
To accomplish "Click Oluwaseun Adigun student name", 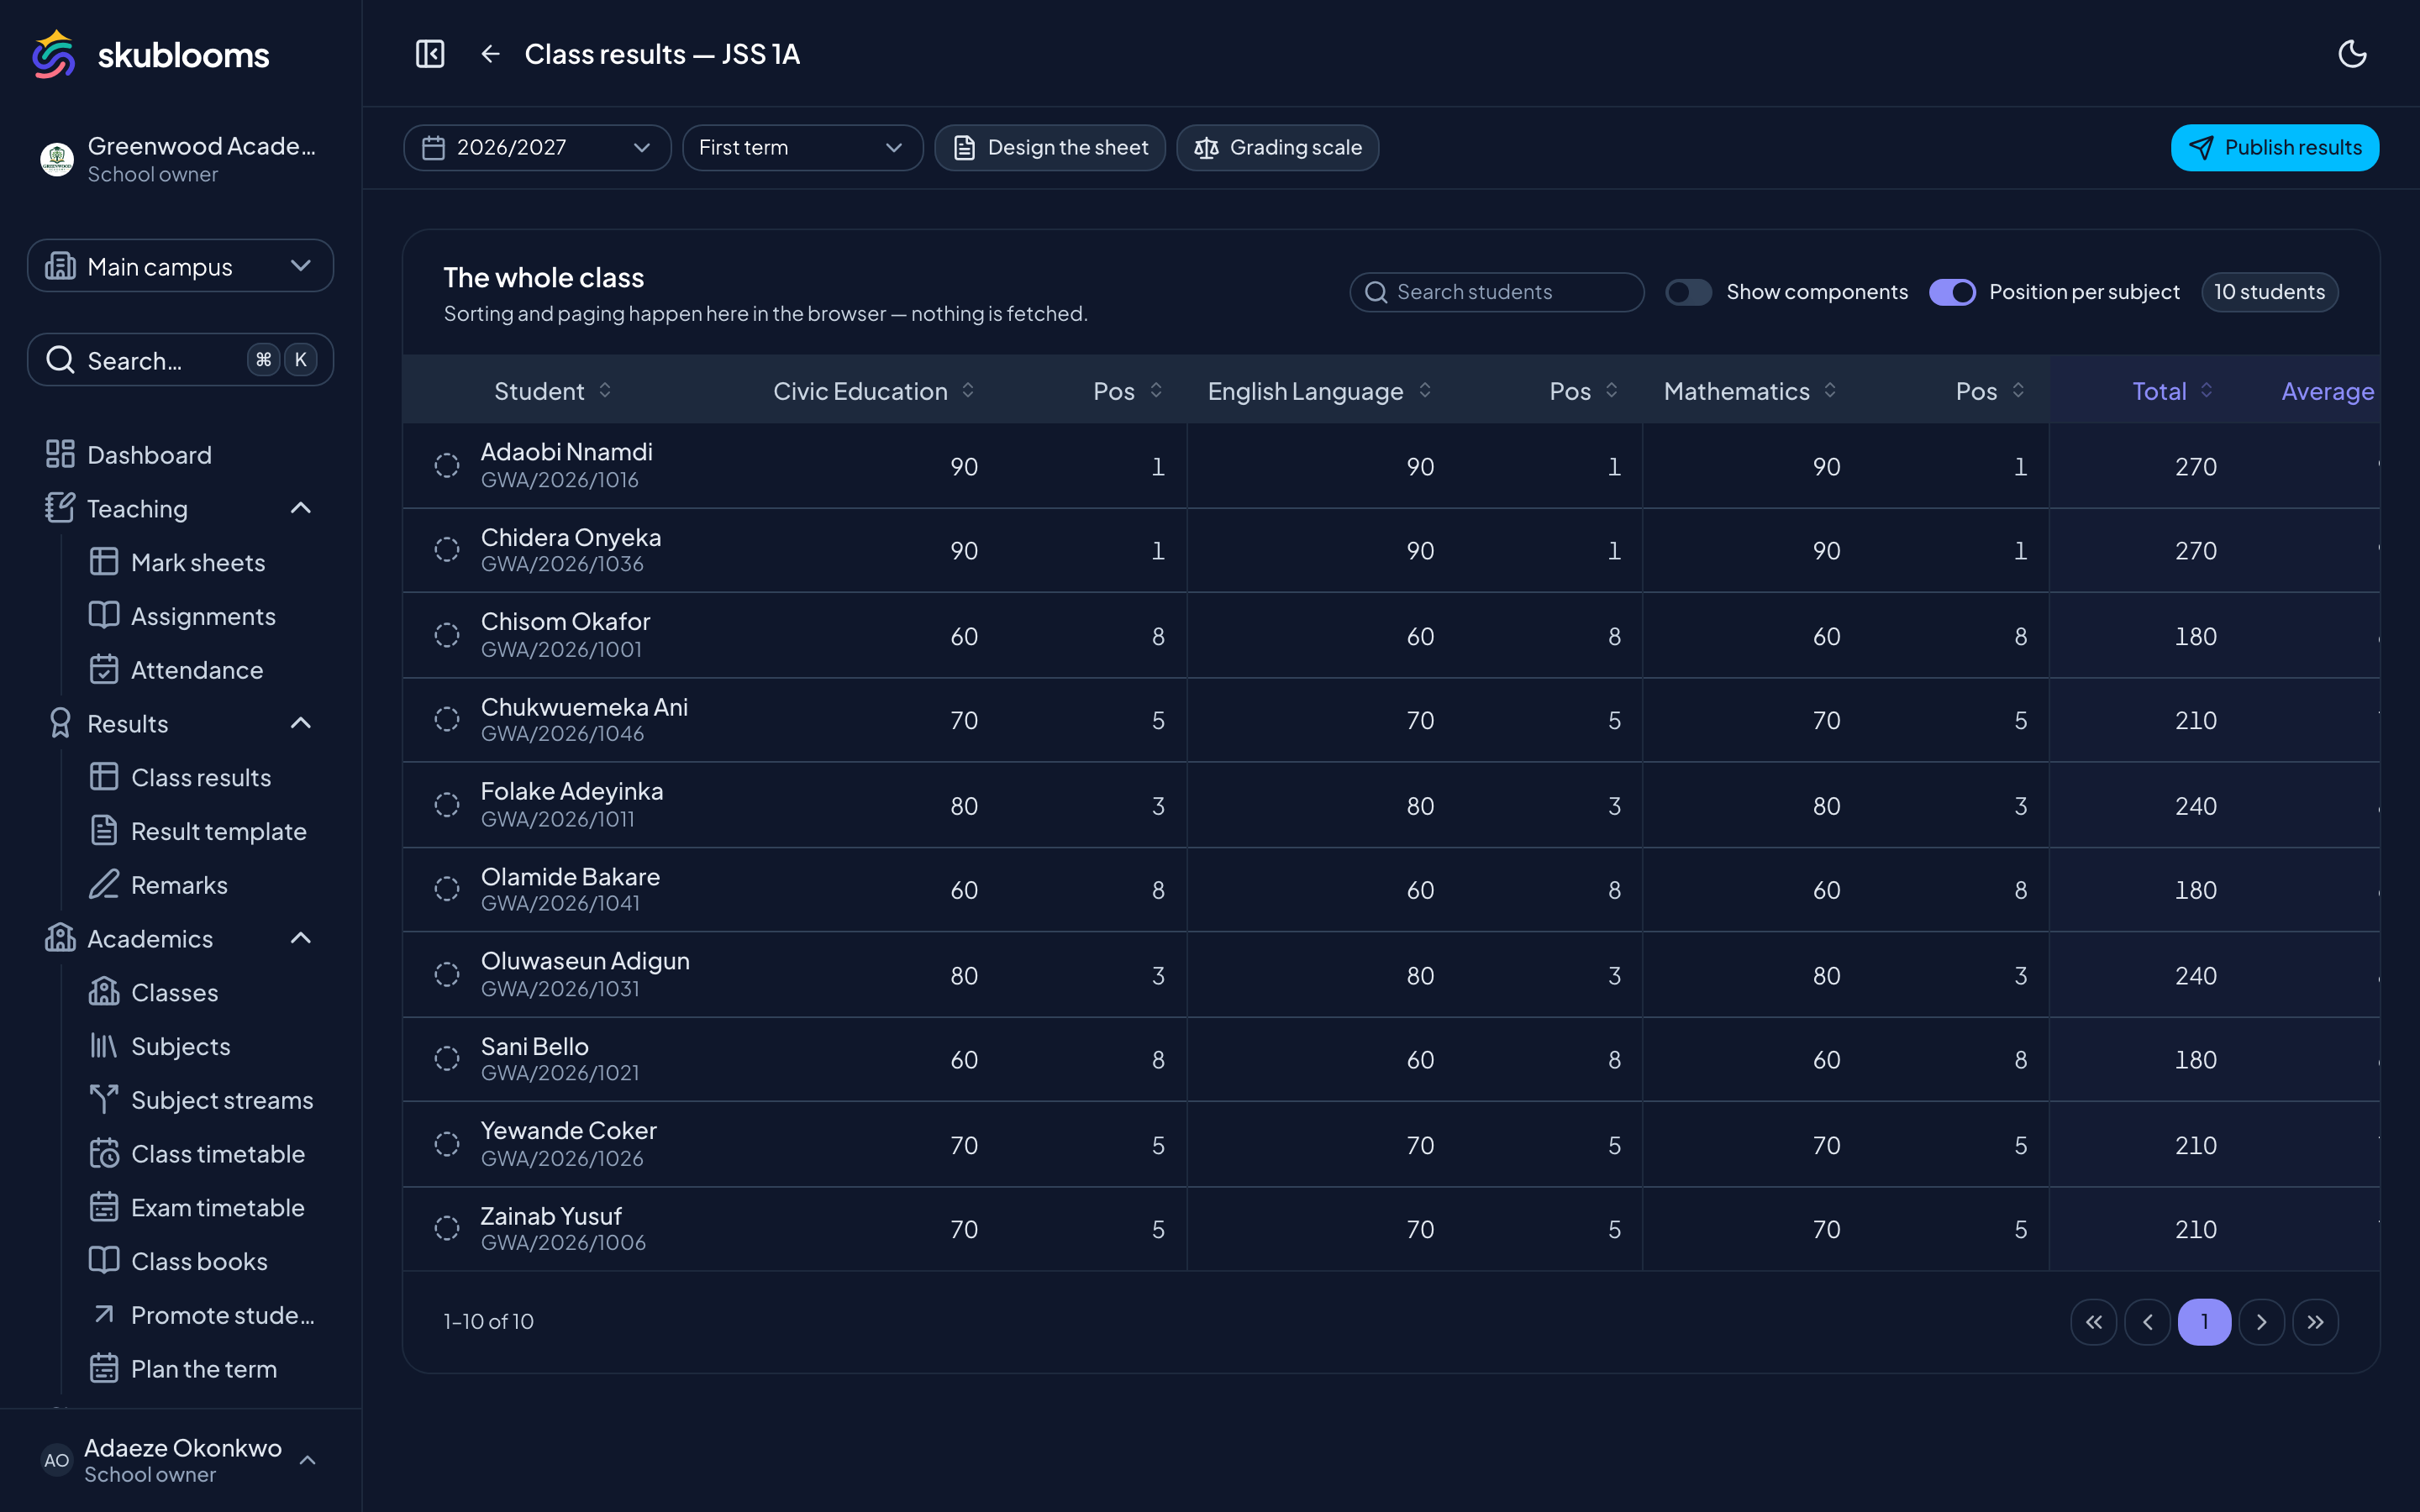I will 585,960.
